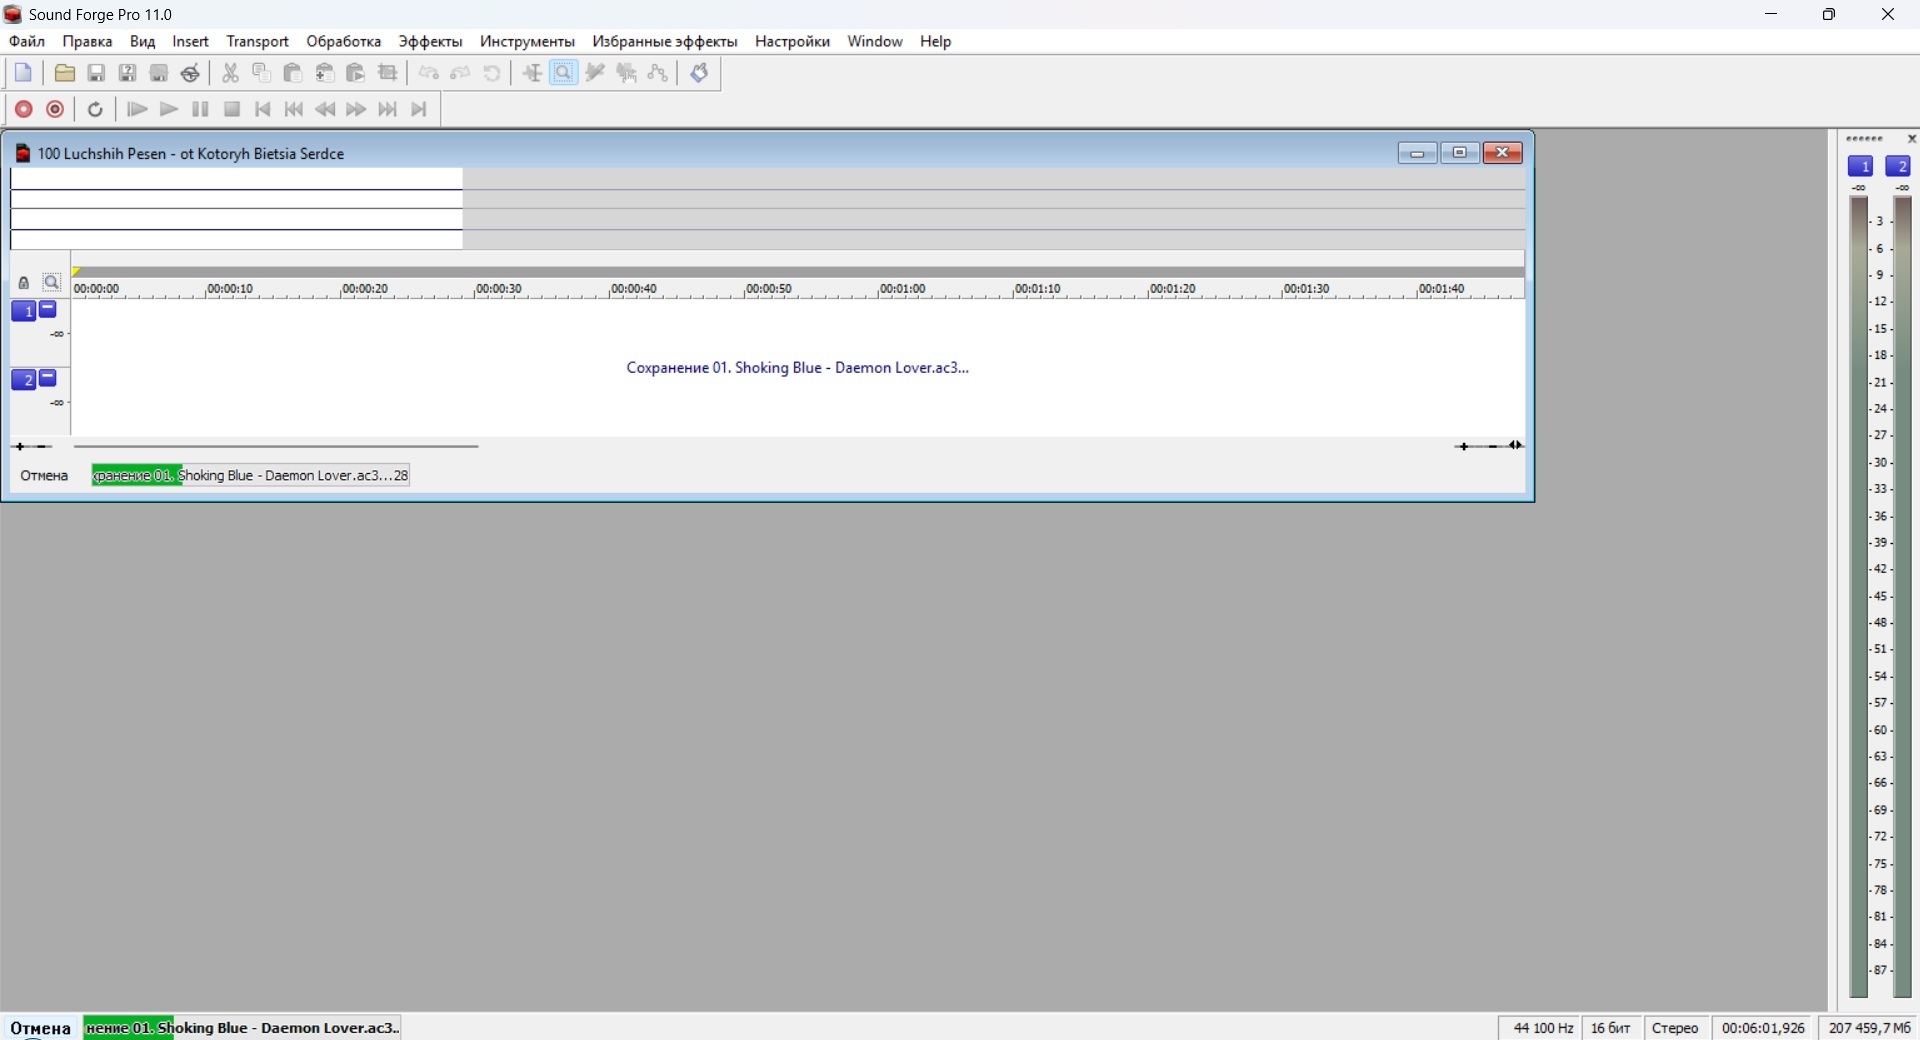Screen dimensions: 1920x1040
Task: Click the yellow marker at ruler start
Action: tap(77, 272)
